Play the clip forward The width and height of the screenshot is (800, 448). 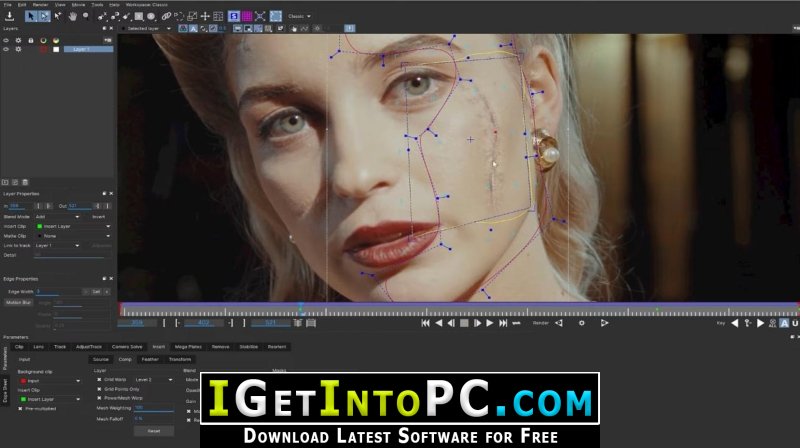[490, 323]
